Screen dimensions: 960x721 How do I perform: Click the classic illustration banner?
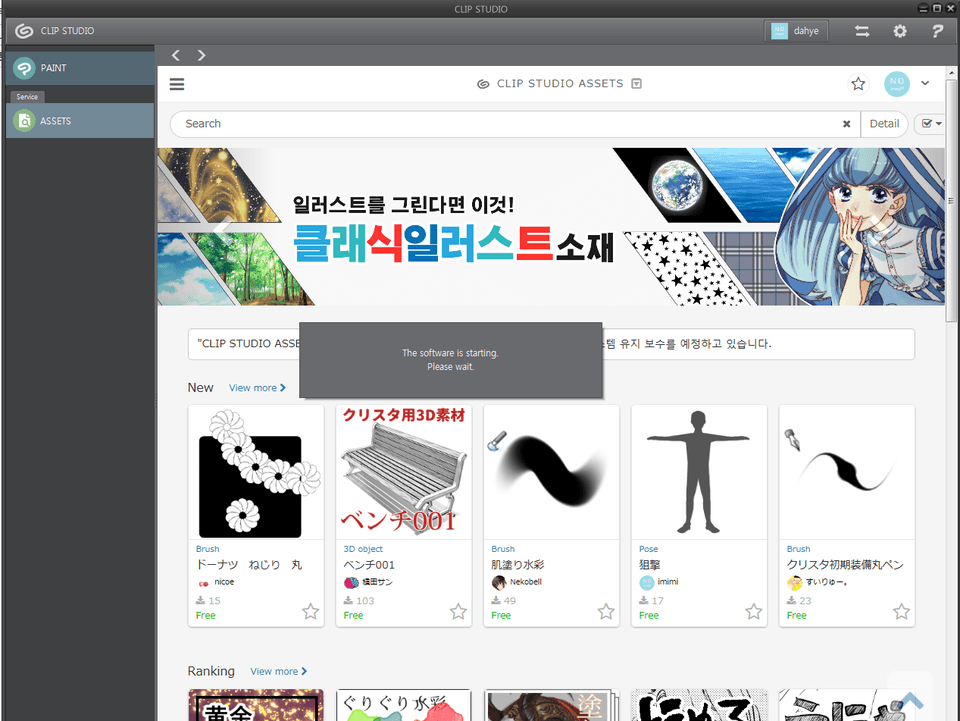point(551,226)
